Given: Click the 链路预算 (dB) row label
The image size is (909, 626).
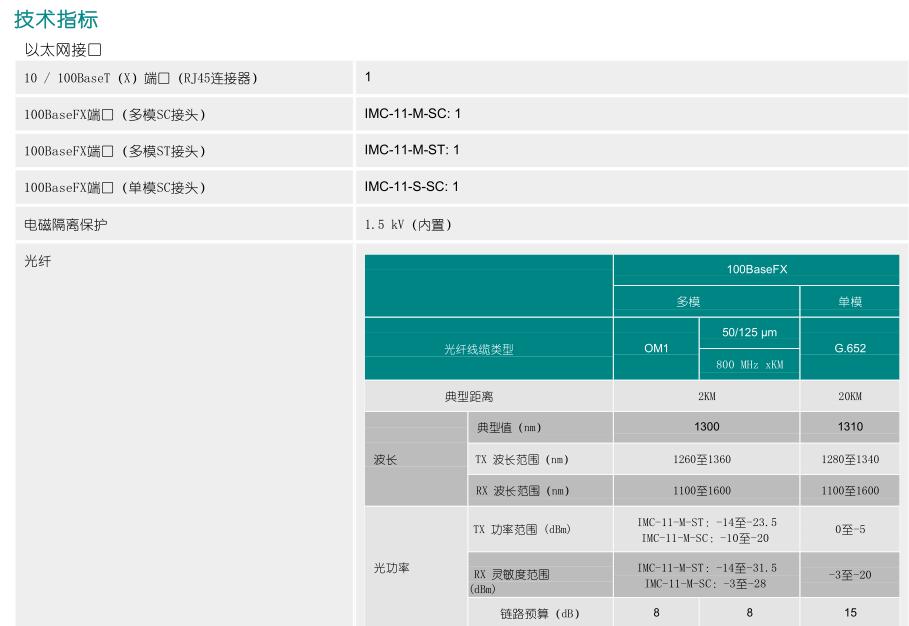Looking at the screenshot, I should point(539,613).
